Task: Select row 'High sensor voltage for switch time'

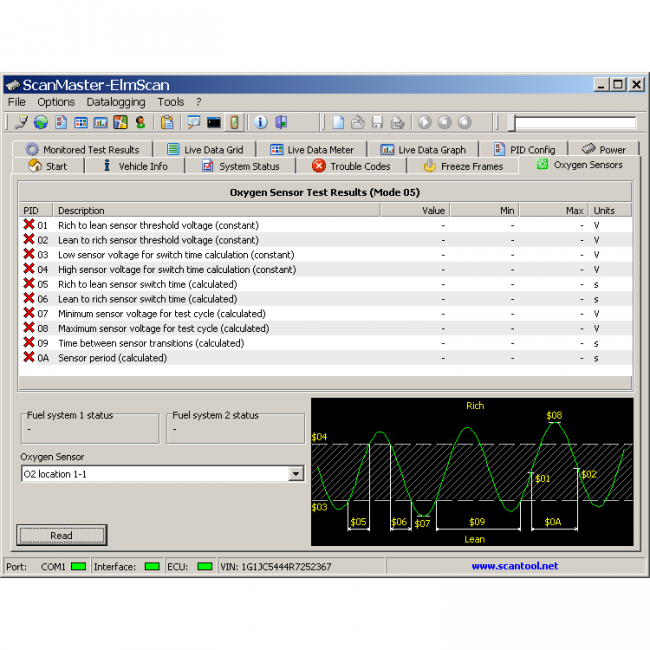Action: [x=325, y=269]
